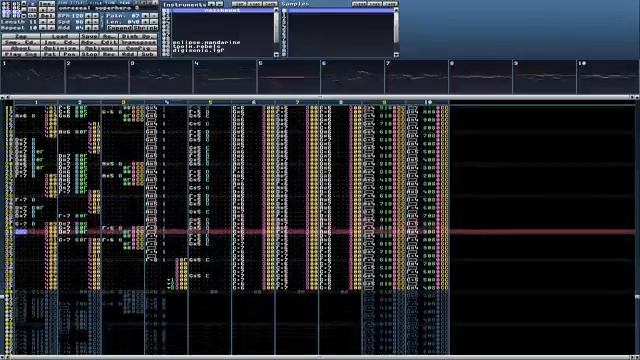640x360 pixels.
Task: Click Pos to play from position
Action: pyautogui.click(x=70, y=54)
